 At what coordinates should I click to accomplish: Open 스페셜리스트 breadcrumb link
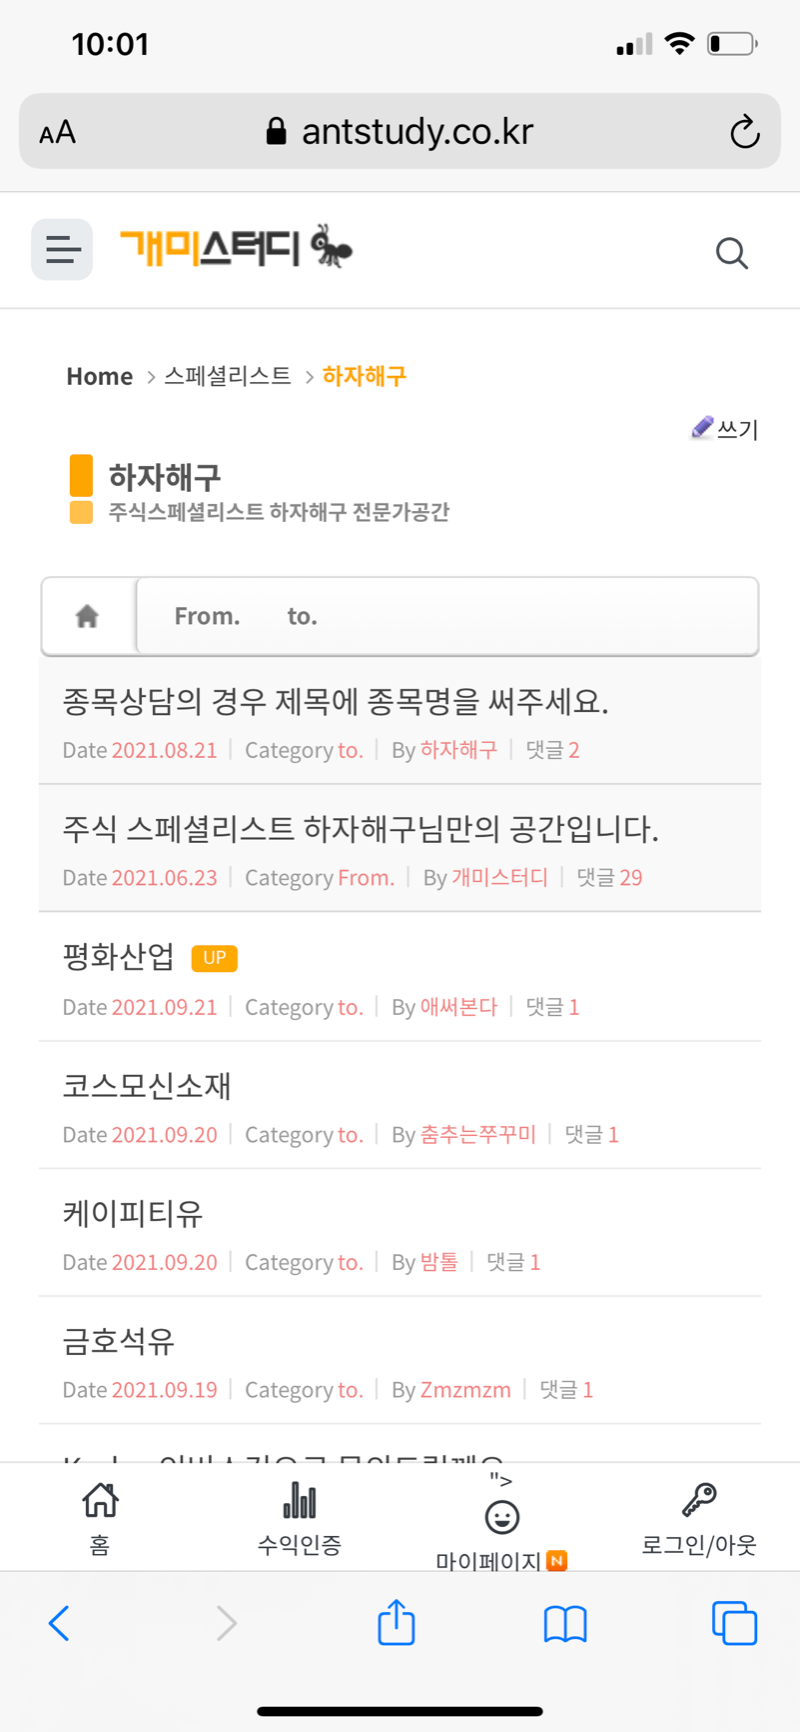click(227, 376)
